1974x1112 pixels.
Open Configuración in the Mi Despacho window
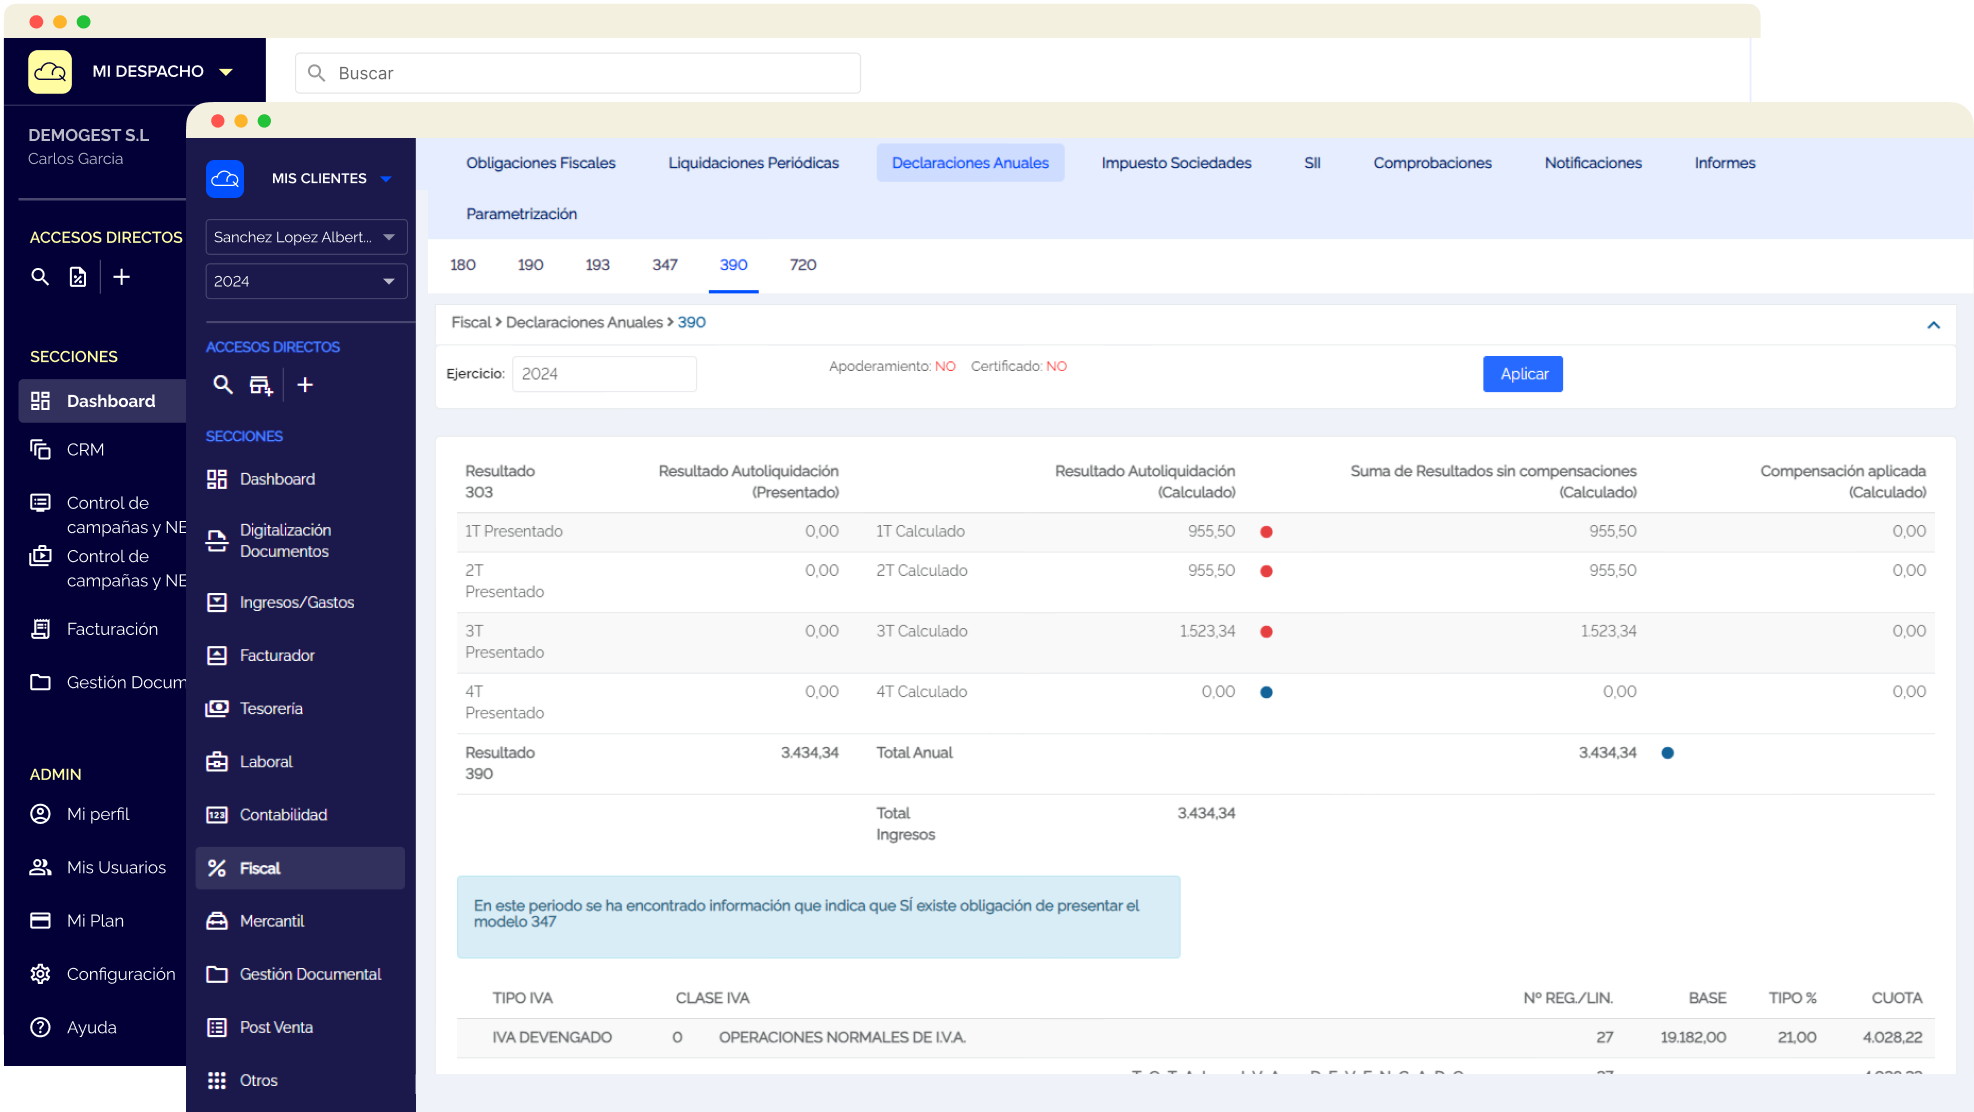(102, 973)
